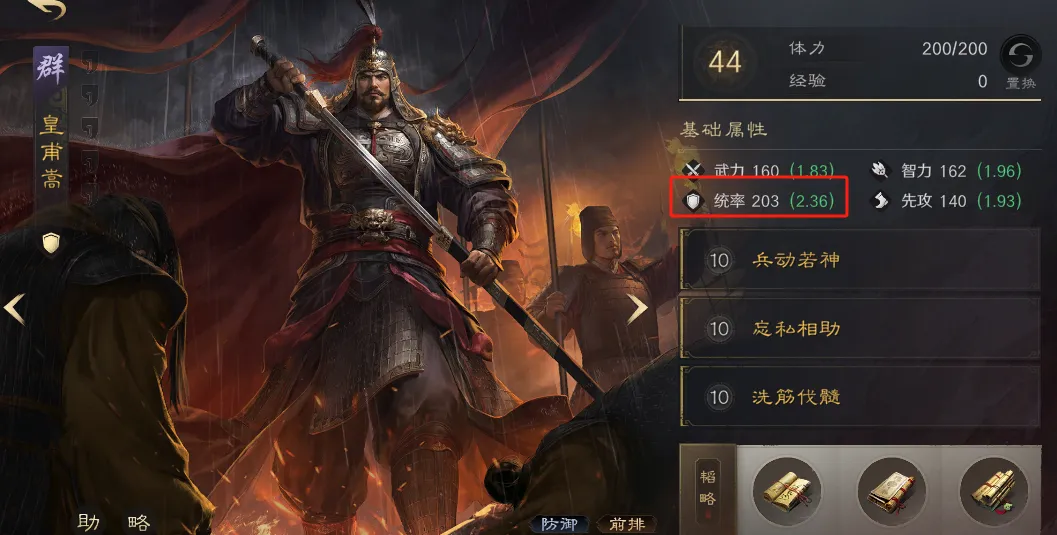Viewport: 1057px width, 535px height.
Task: Select the middle strategy book icon
Action: [x=891, y=491]
